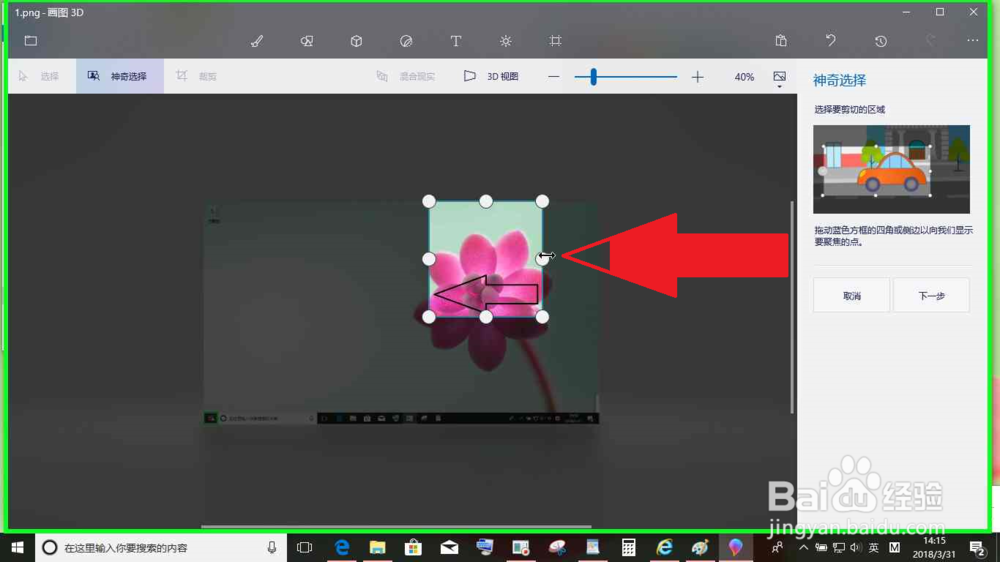1000x562 pixels.
Task: Click the top-left selection handle
Action: [429, 202]
